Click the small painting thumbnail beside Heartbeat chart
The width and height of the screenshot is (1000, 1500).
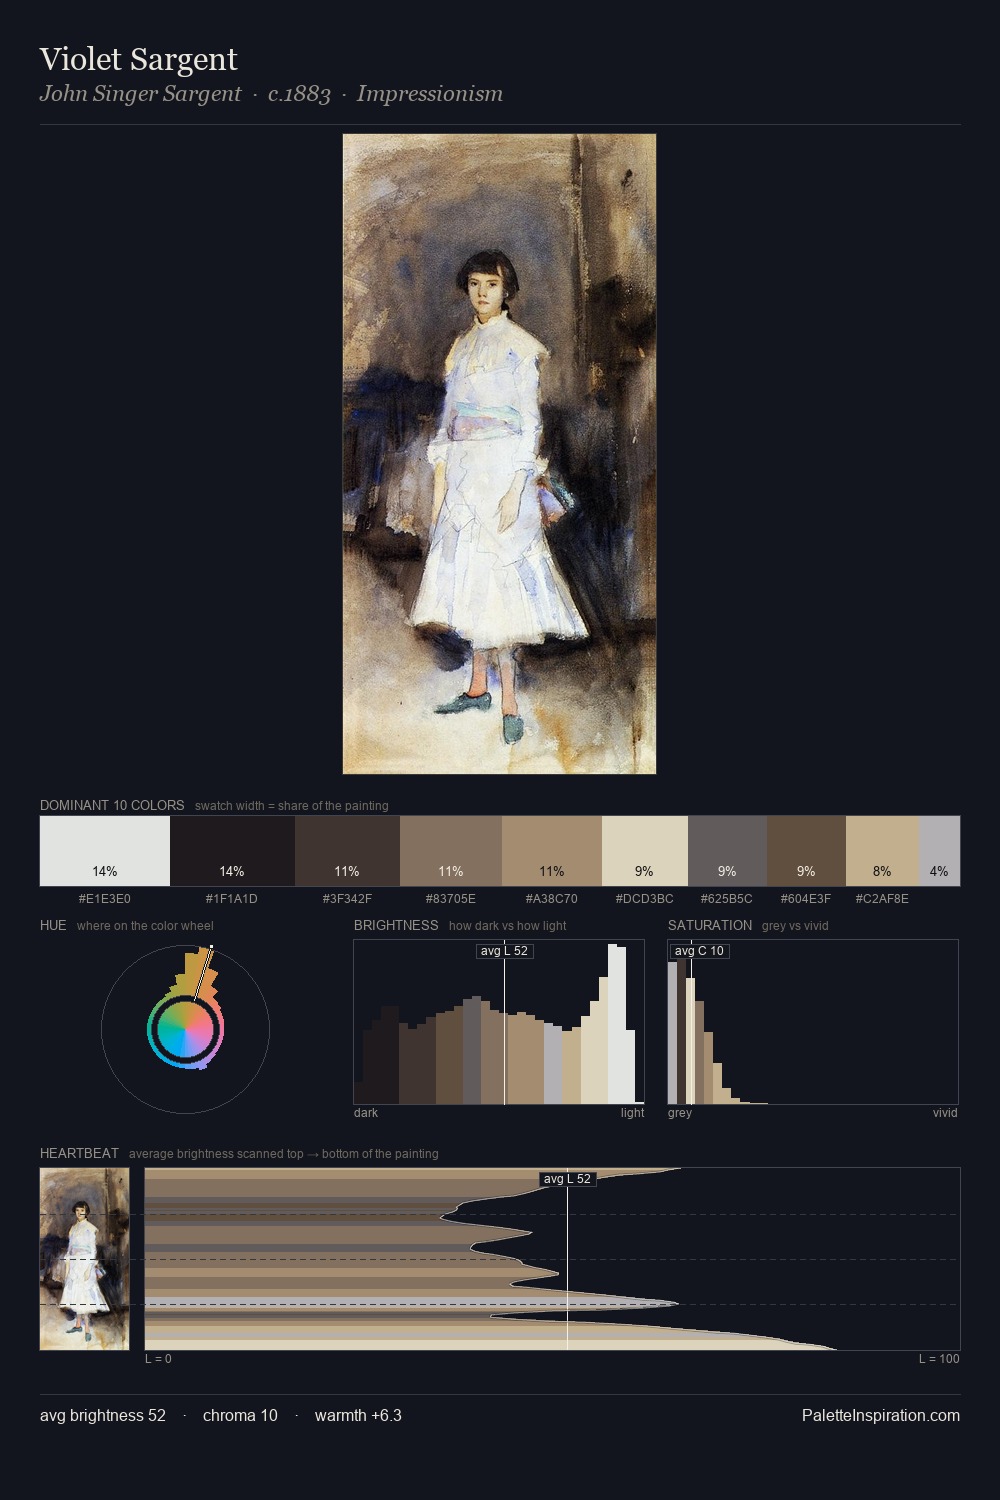(x=85, y=1259)
